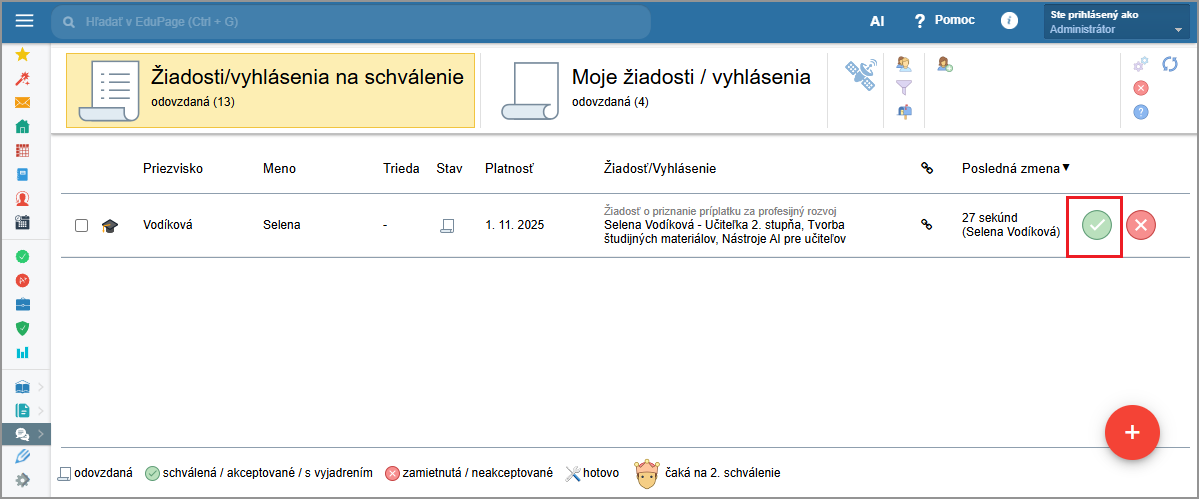The image size is (1199, 499).
Task: Approve Selena Vodíková's request with green checkmark
Action: tap(1097, 225)
